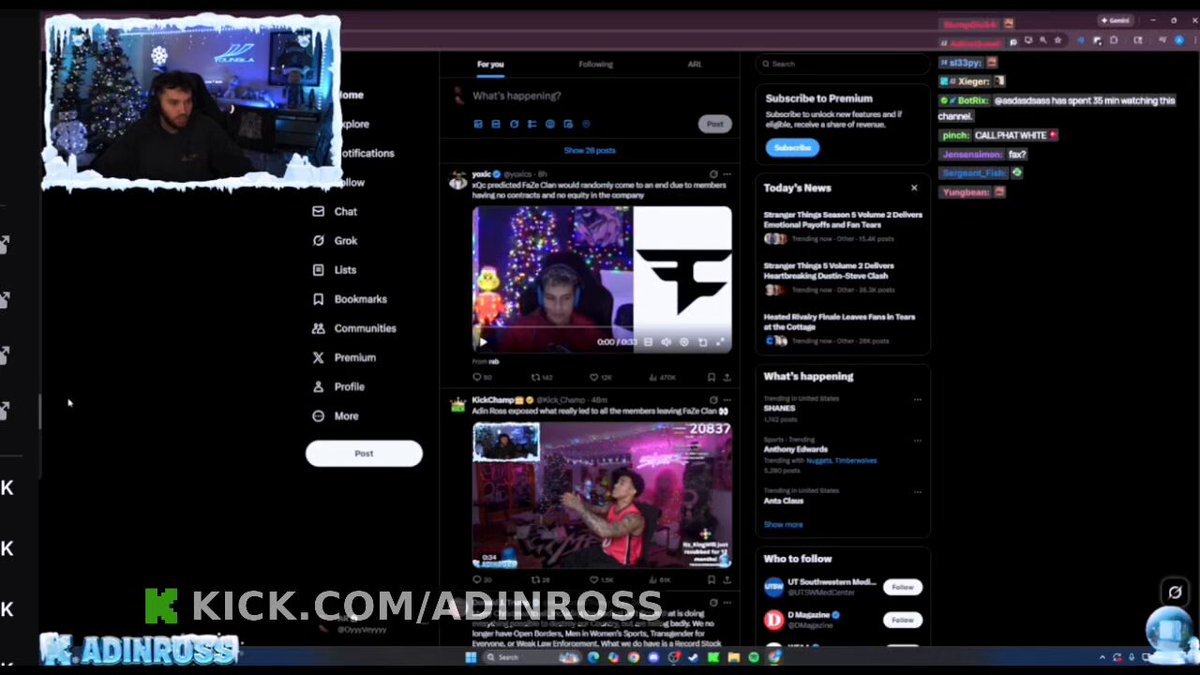This screenshot has height=675, width=1200.
Task: Click Show more under What's happening
Action: tap(783, 524)
